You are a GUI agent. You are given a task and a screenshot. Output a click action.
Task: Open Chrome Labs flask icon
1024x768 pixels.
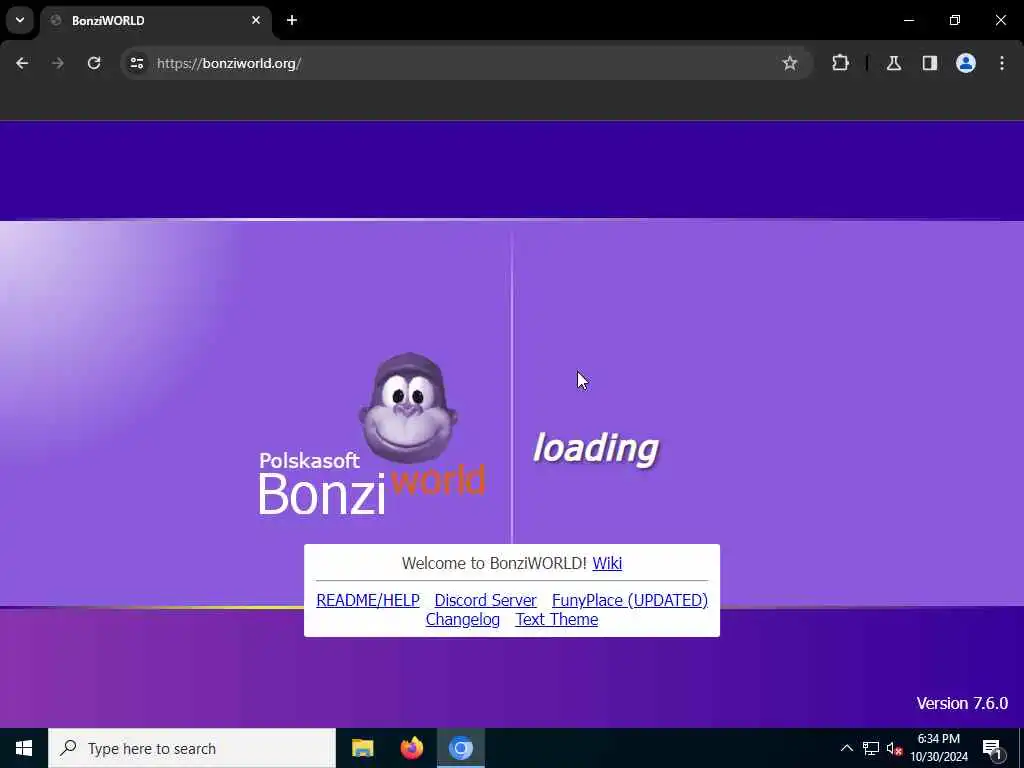[x=894, y=63]
